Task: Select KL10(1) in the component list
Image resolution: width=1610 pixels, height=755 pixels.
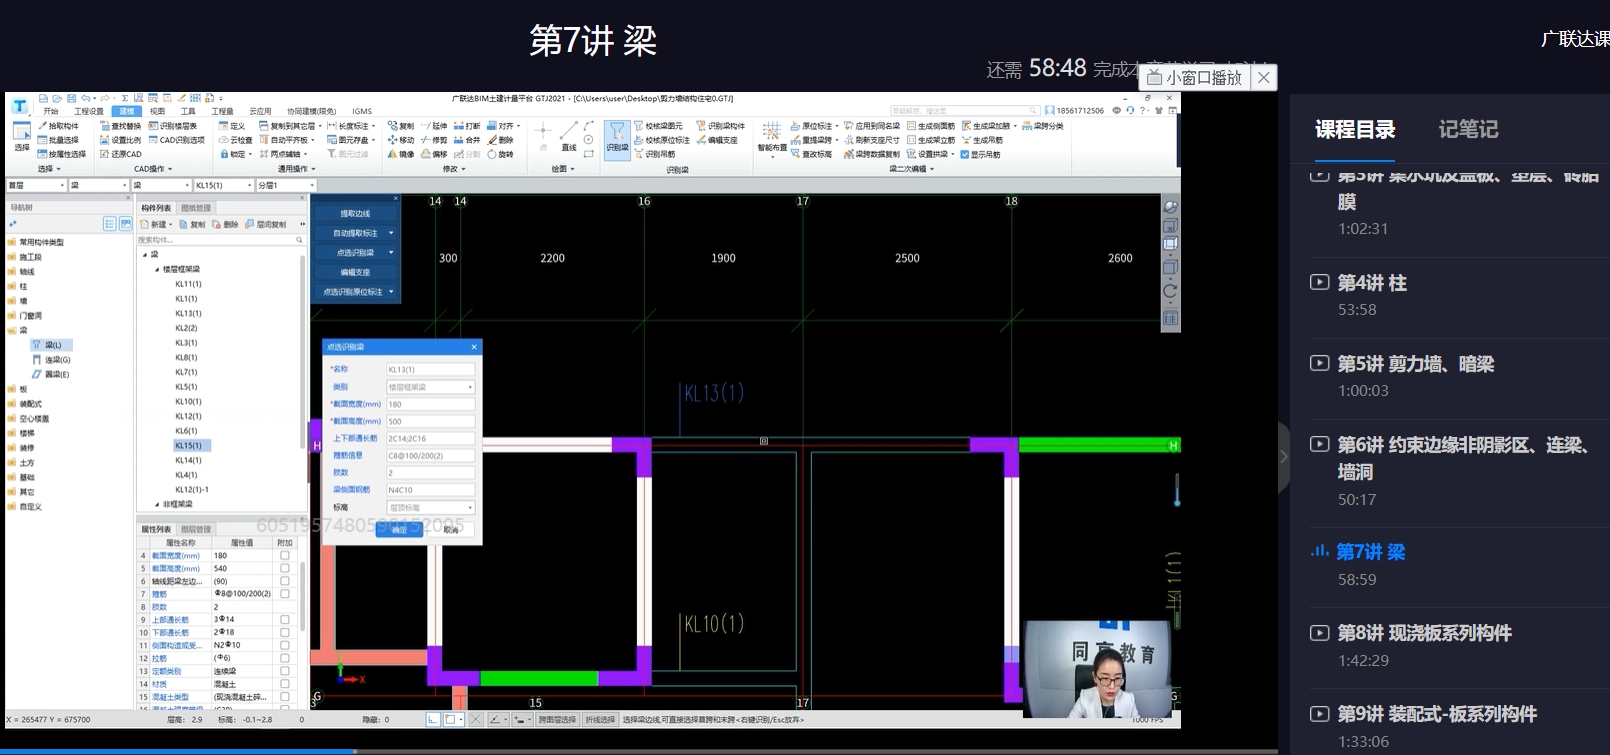Action: click(188, 402)
